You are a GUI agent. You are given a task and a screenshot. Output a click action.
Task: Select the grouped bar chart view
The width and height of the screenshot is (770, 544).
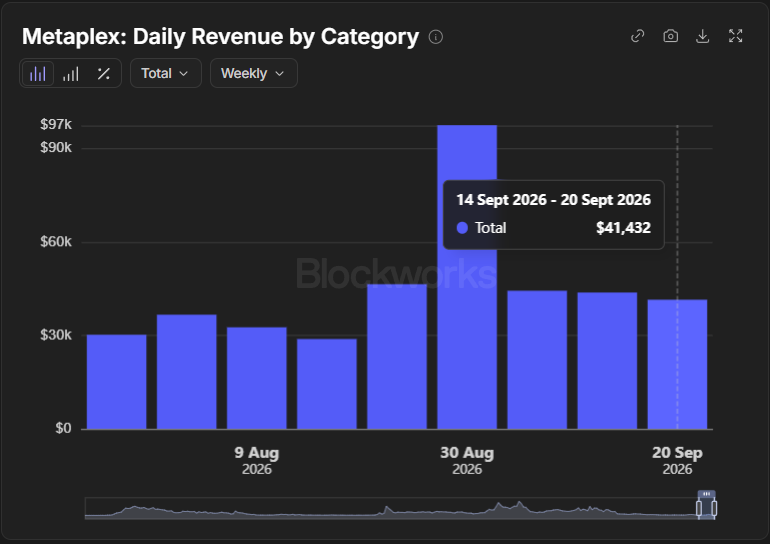38,74
